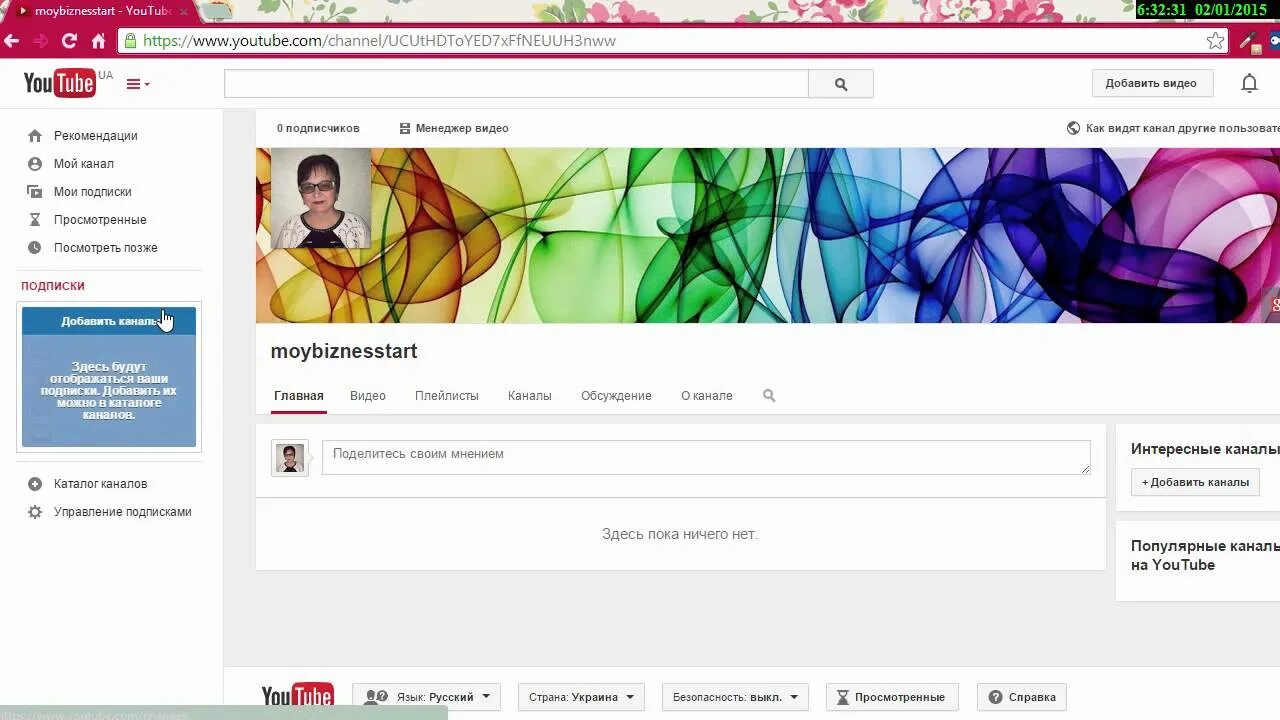1280x720 pixels.
Task: Click the Просмотренные hourglass icon in sidebar
Action: (x=35, y=220)
